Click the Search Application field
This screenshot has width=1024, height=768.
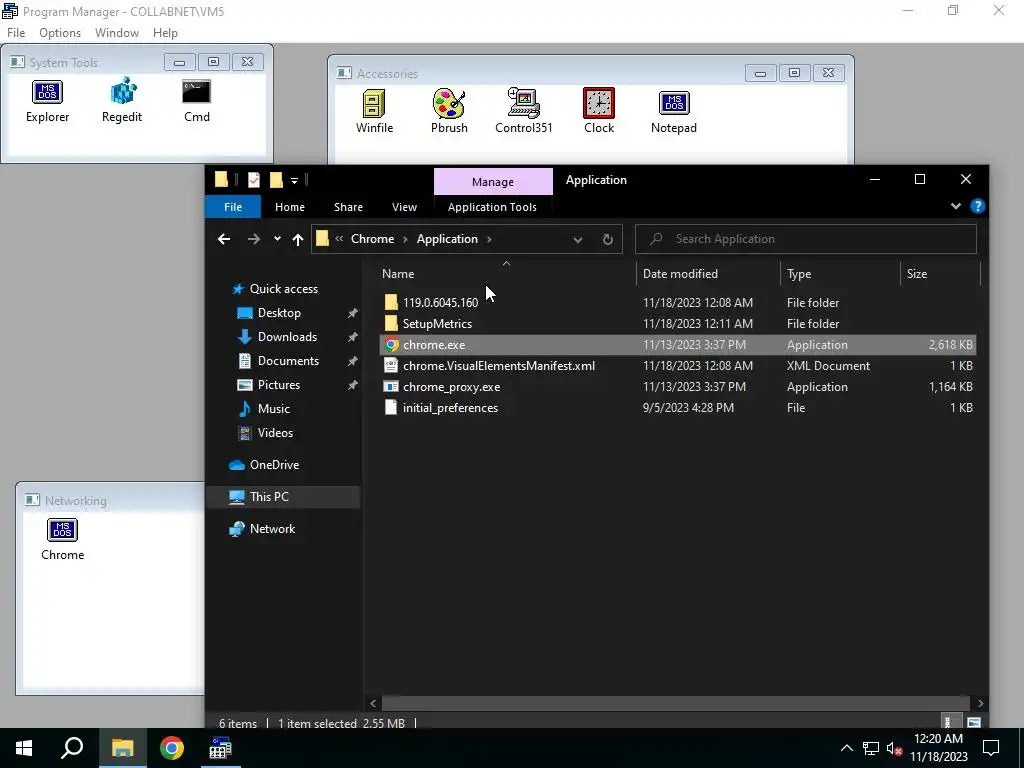point(806,239)
